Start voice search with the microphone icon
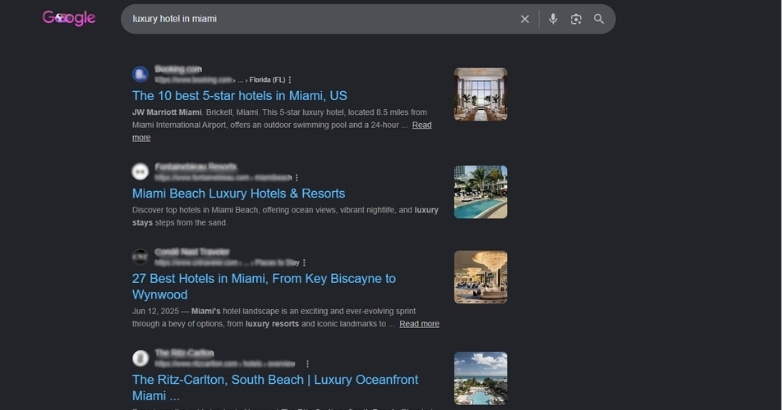782x410 pixels. click(x=553, y=19)
